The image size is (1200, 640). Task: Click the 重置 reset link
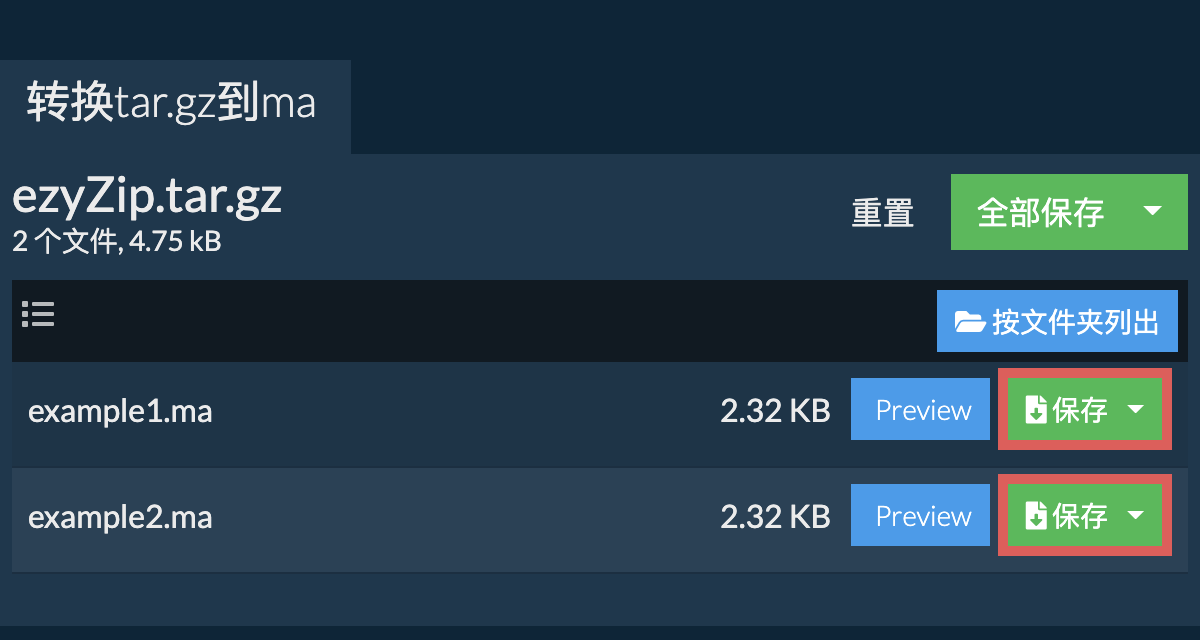(882, 213)
